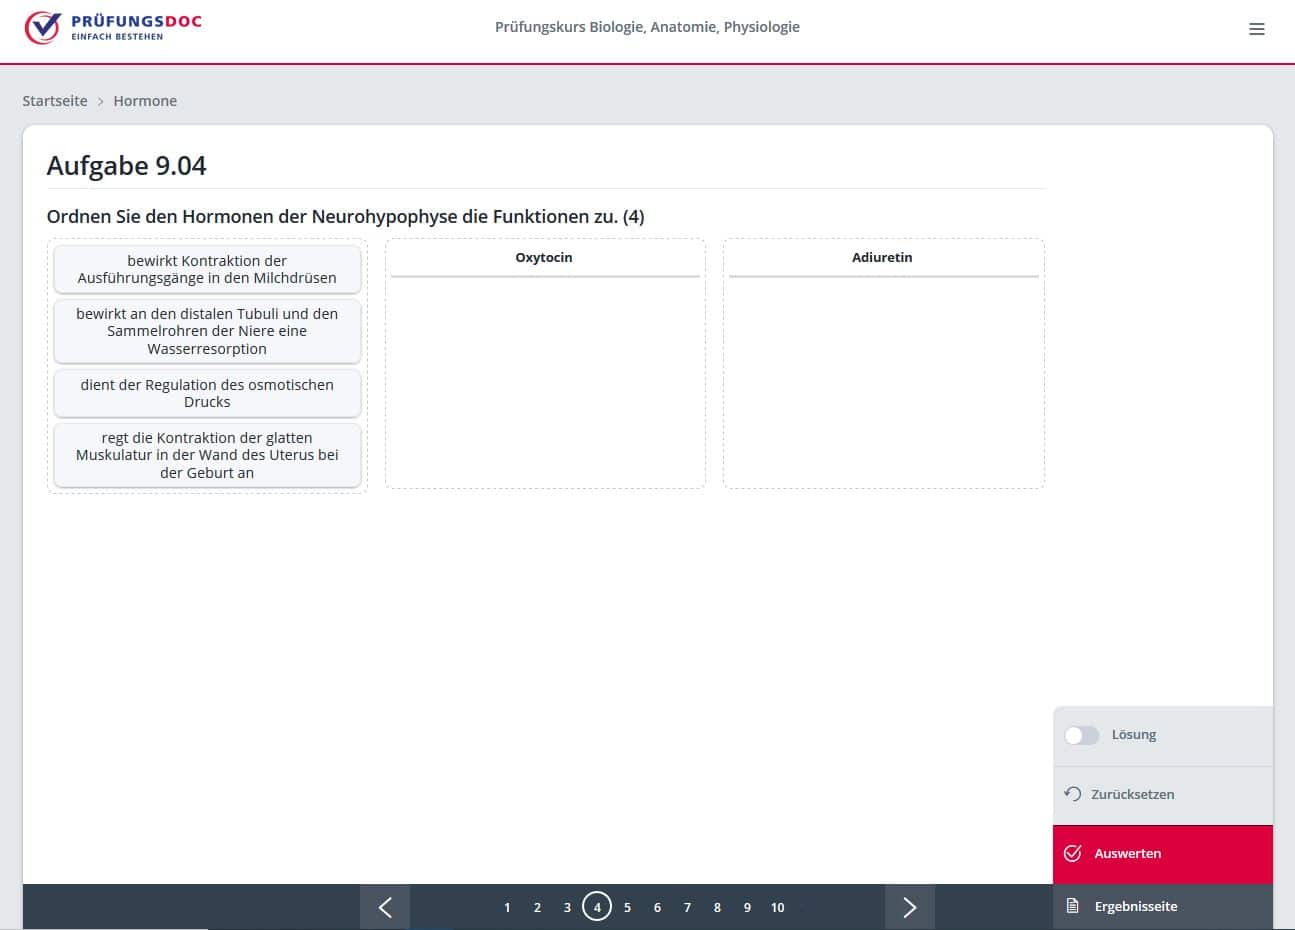This screenshot has width=1295, height=930.
Task: Navigate to Startseite breadcrumb
Action: click(55, 101)
